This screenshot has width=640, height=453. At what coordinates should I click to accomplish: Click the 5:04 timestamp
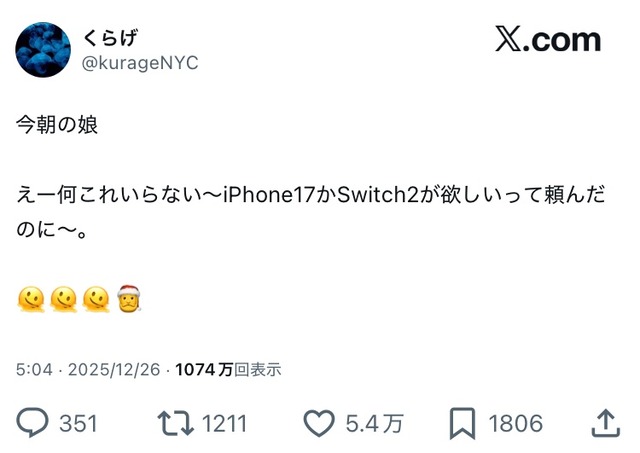(34, 370)
